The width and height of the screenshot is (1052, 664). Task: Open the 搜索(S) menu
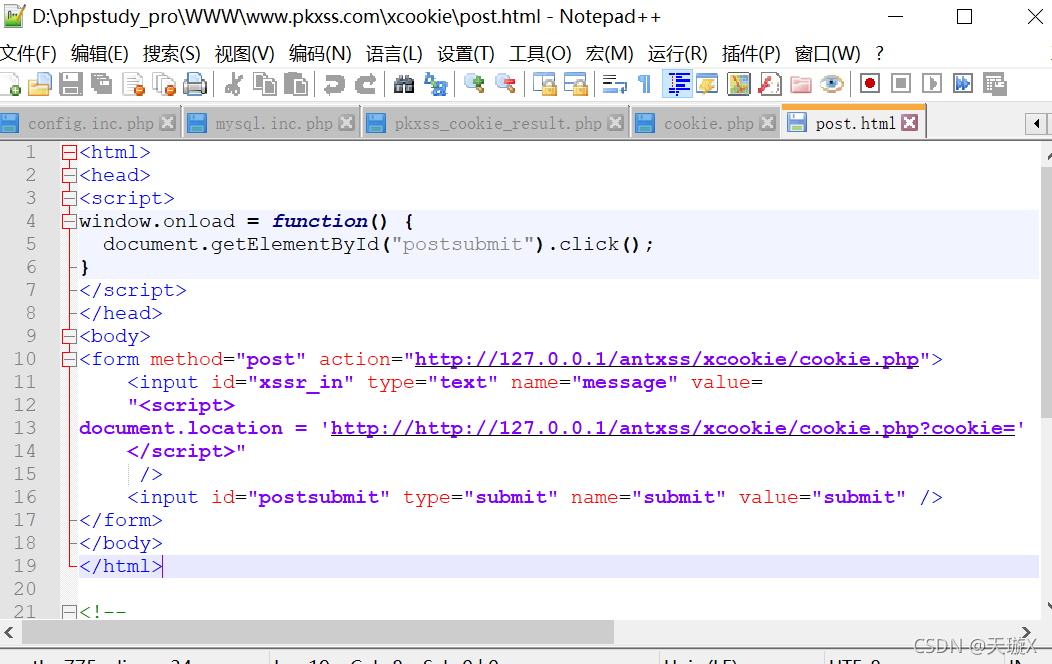172,53
